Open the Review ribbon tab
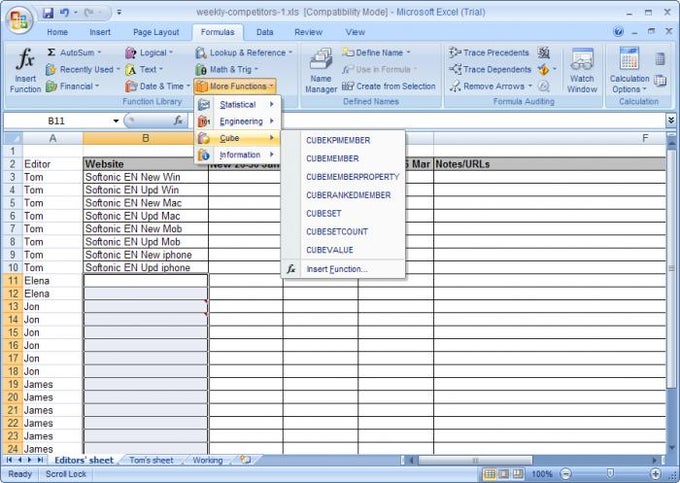The height and width of the screenshot is (483, 680). click(308, 32)
